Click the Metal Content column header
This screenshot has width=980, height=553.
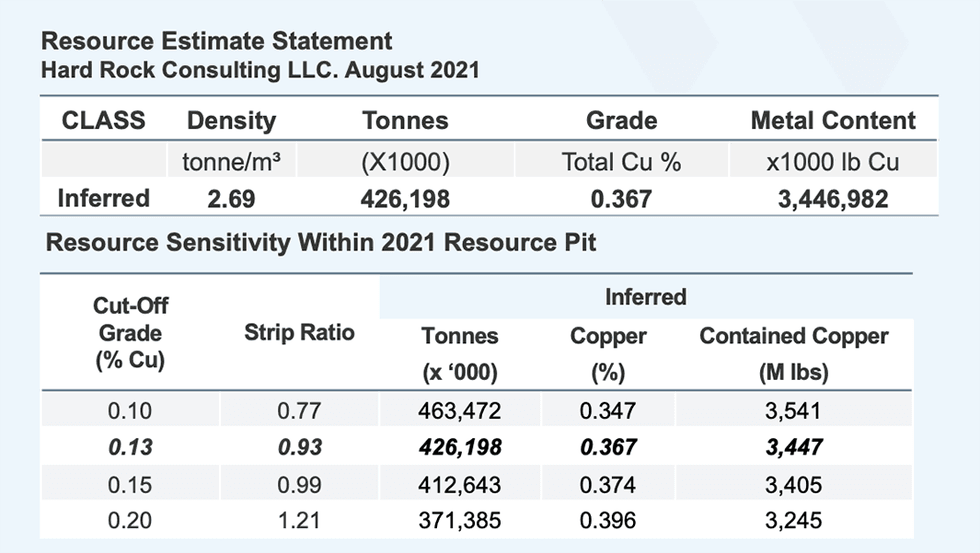point(832,121)
